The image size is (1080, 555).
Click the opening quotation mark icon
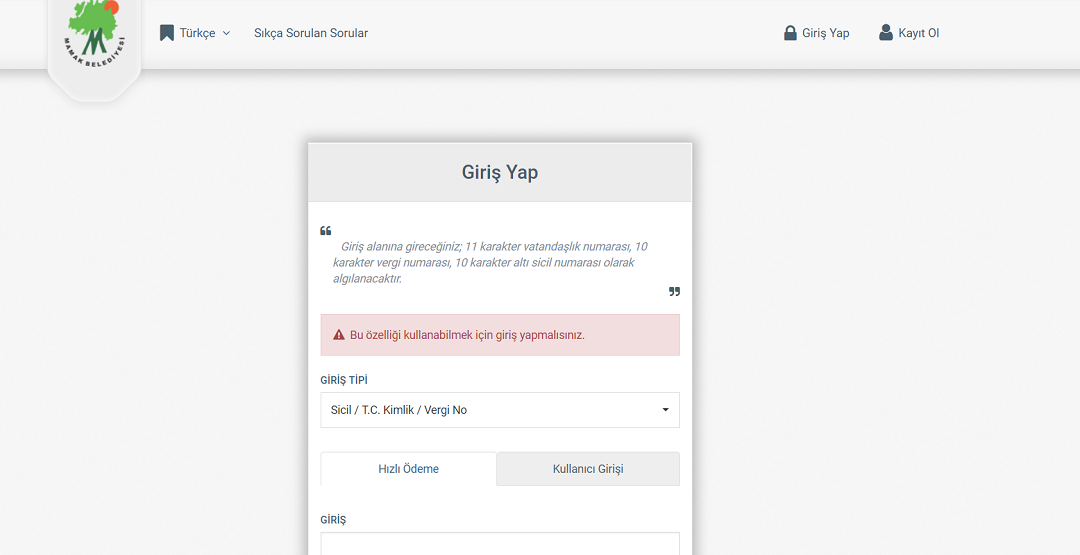(326, 231)
